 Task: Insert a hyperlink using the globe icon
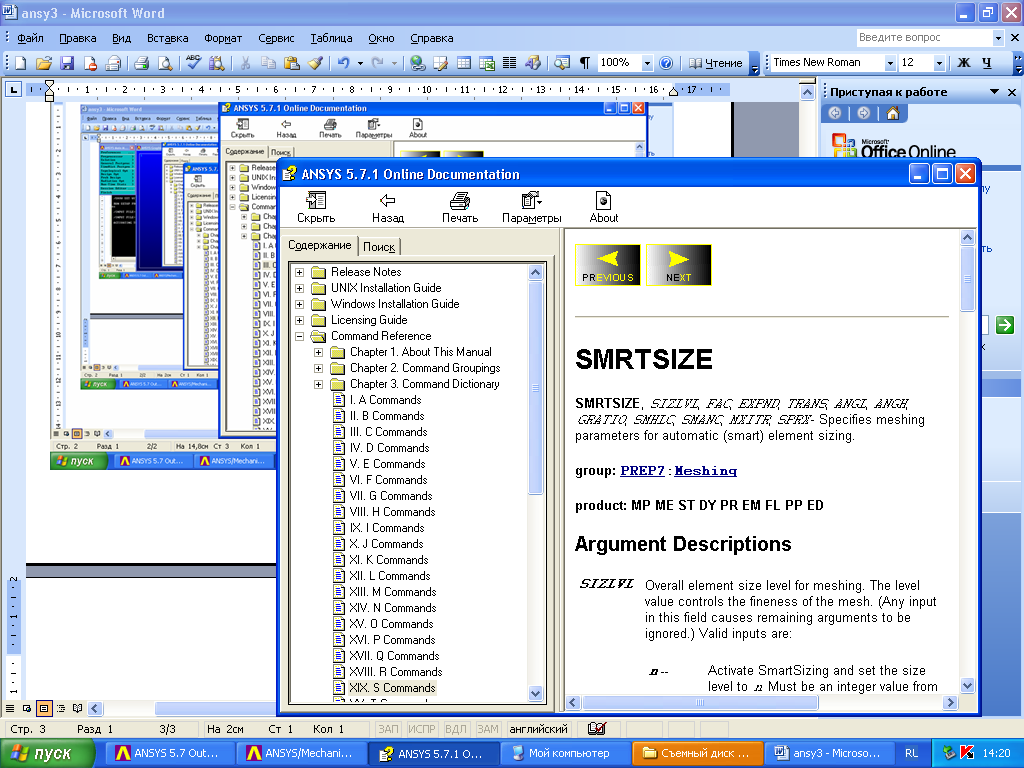[x=418, y=63]
